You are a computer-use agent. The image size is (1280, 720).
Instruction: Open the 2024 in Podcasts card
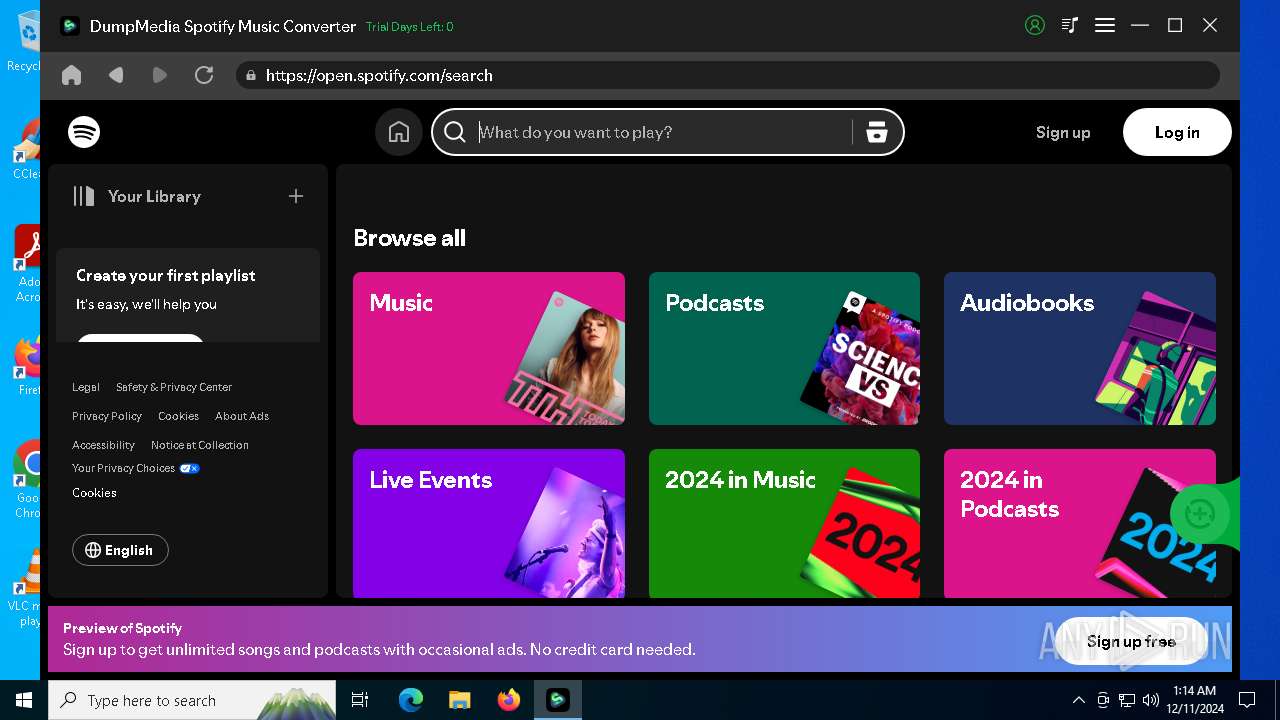[1080, 523]
